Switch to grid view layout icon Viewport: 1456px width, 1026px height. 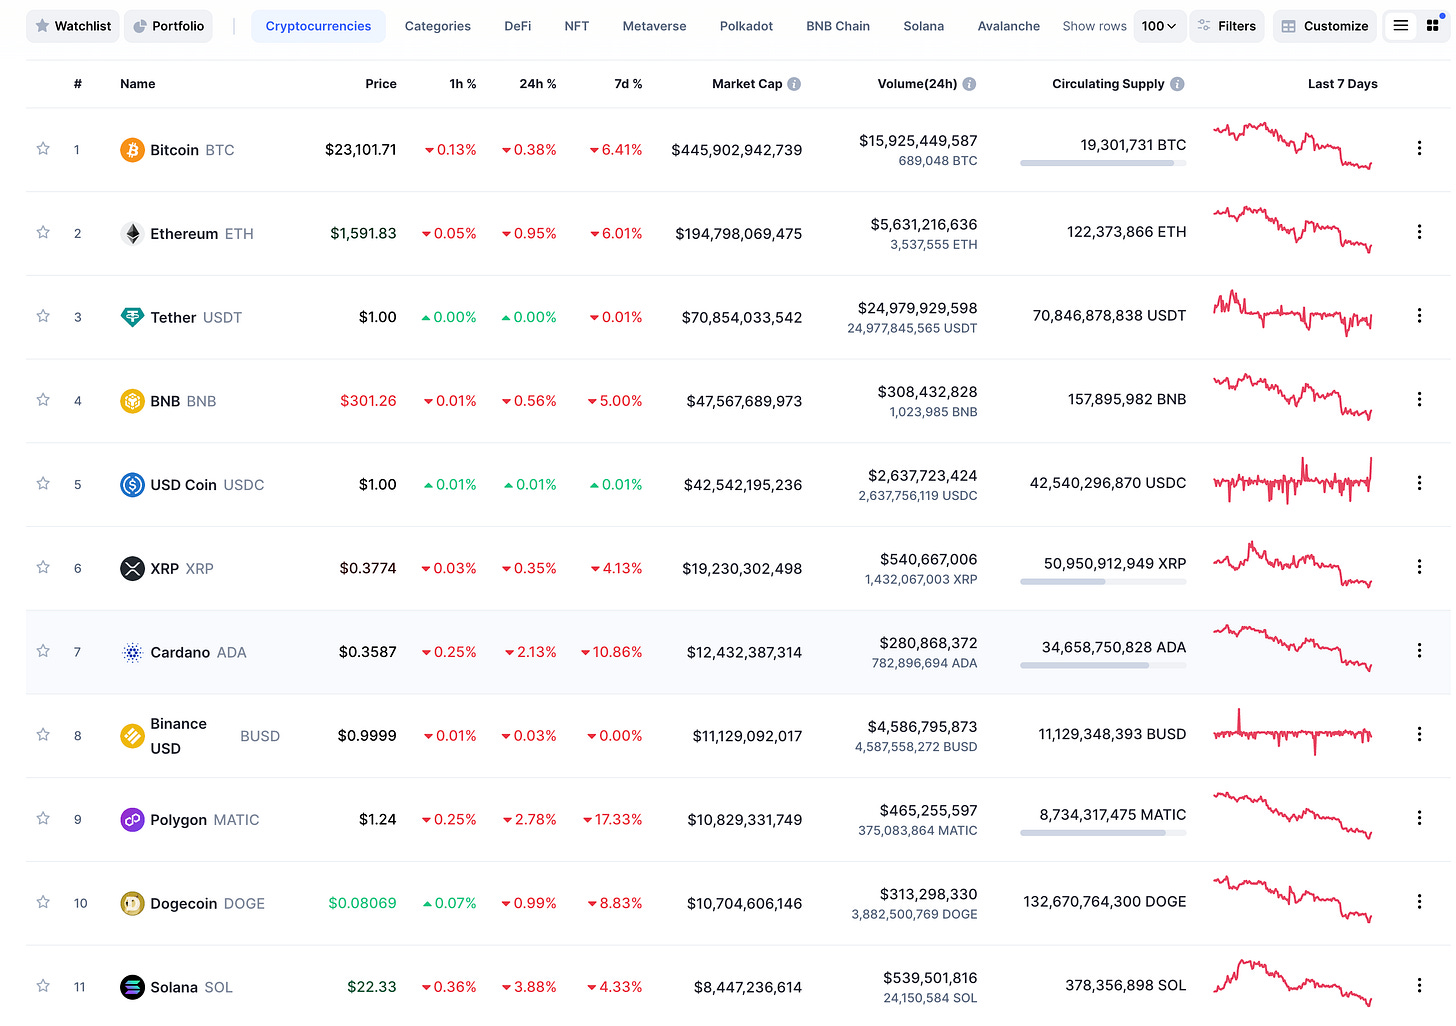(1432, 26)
